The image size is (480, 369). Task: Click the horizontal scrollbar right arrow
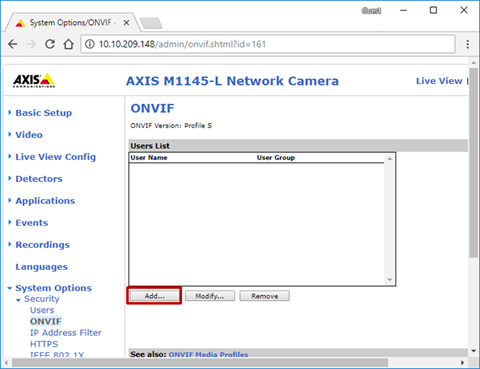tap(462, 362)
